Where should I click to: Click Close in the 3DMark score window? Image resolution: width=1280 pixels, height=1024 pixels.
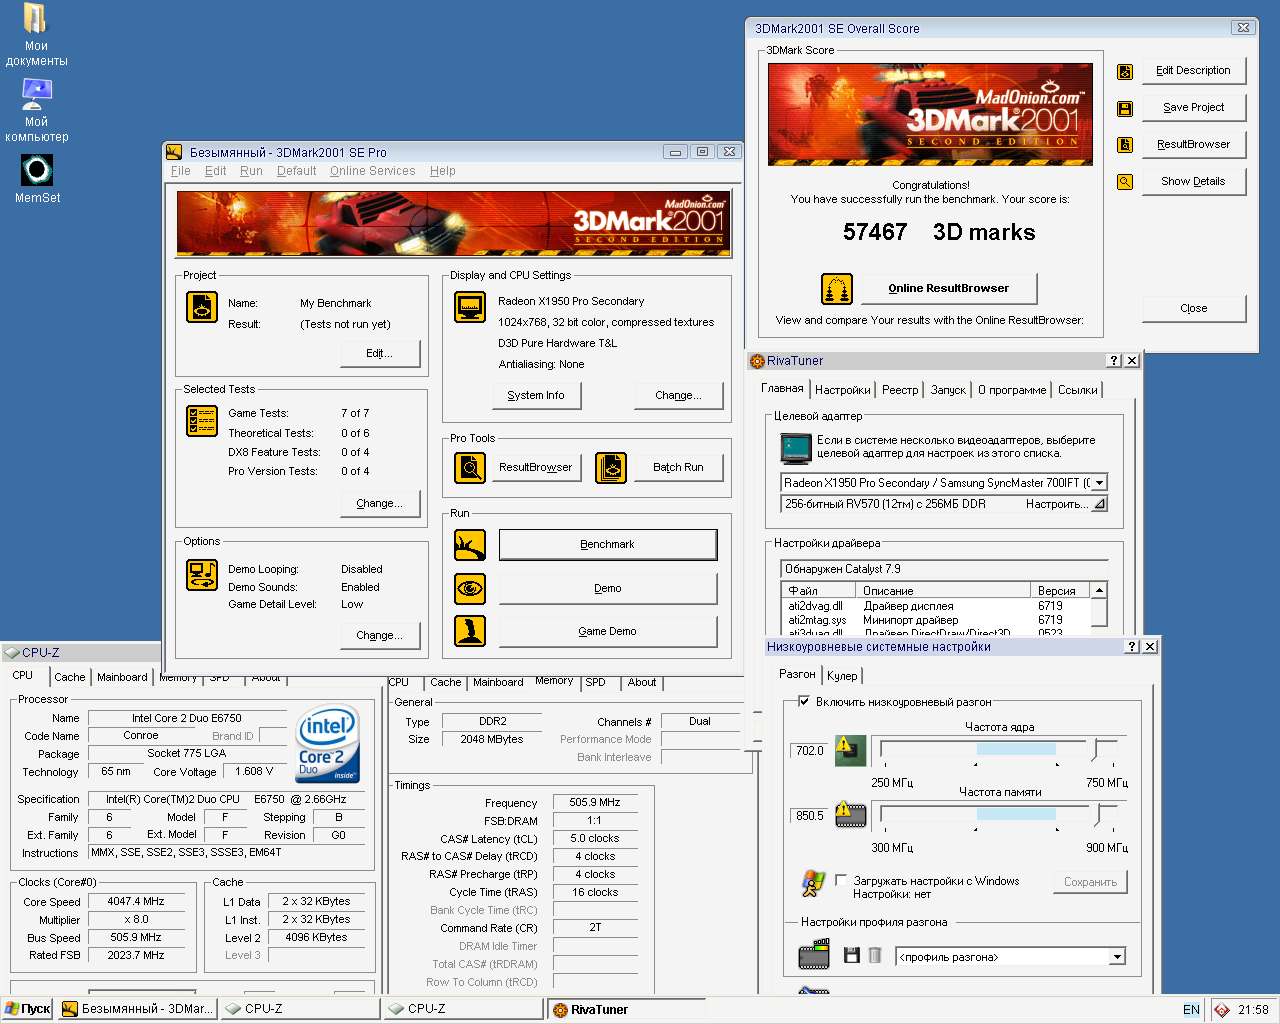click(1194, 308)
